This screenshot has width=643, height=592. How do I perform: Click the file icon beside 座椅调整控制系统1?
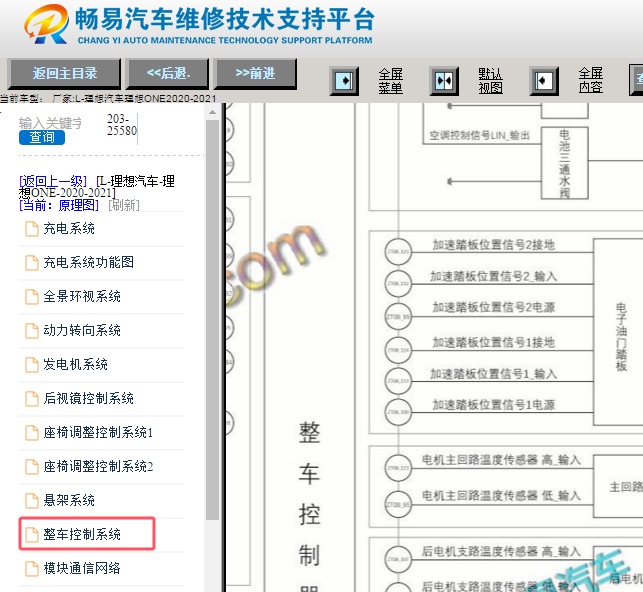(32, 433)
